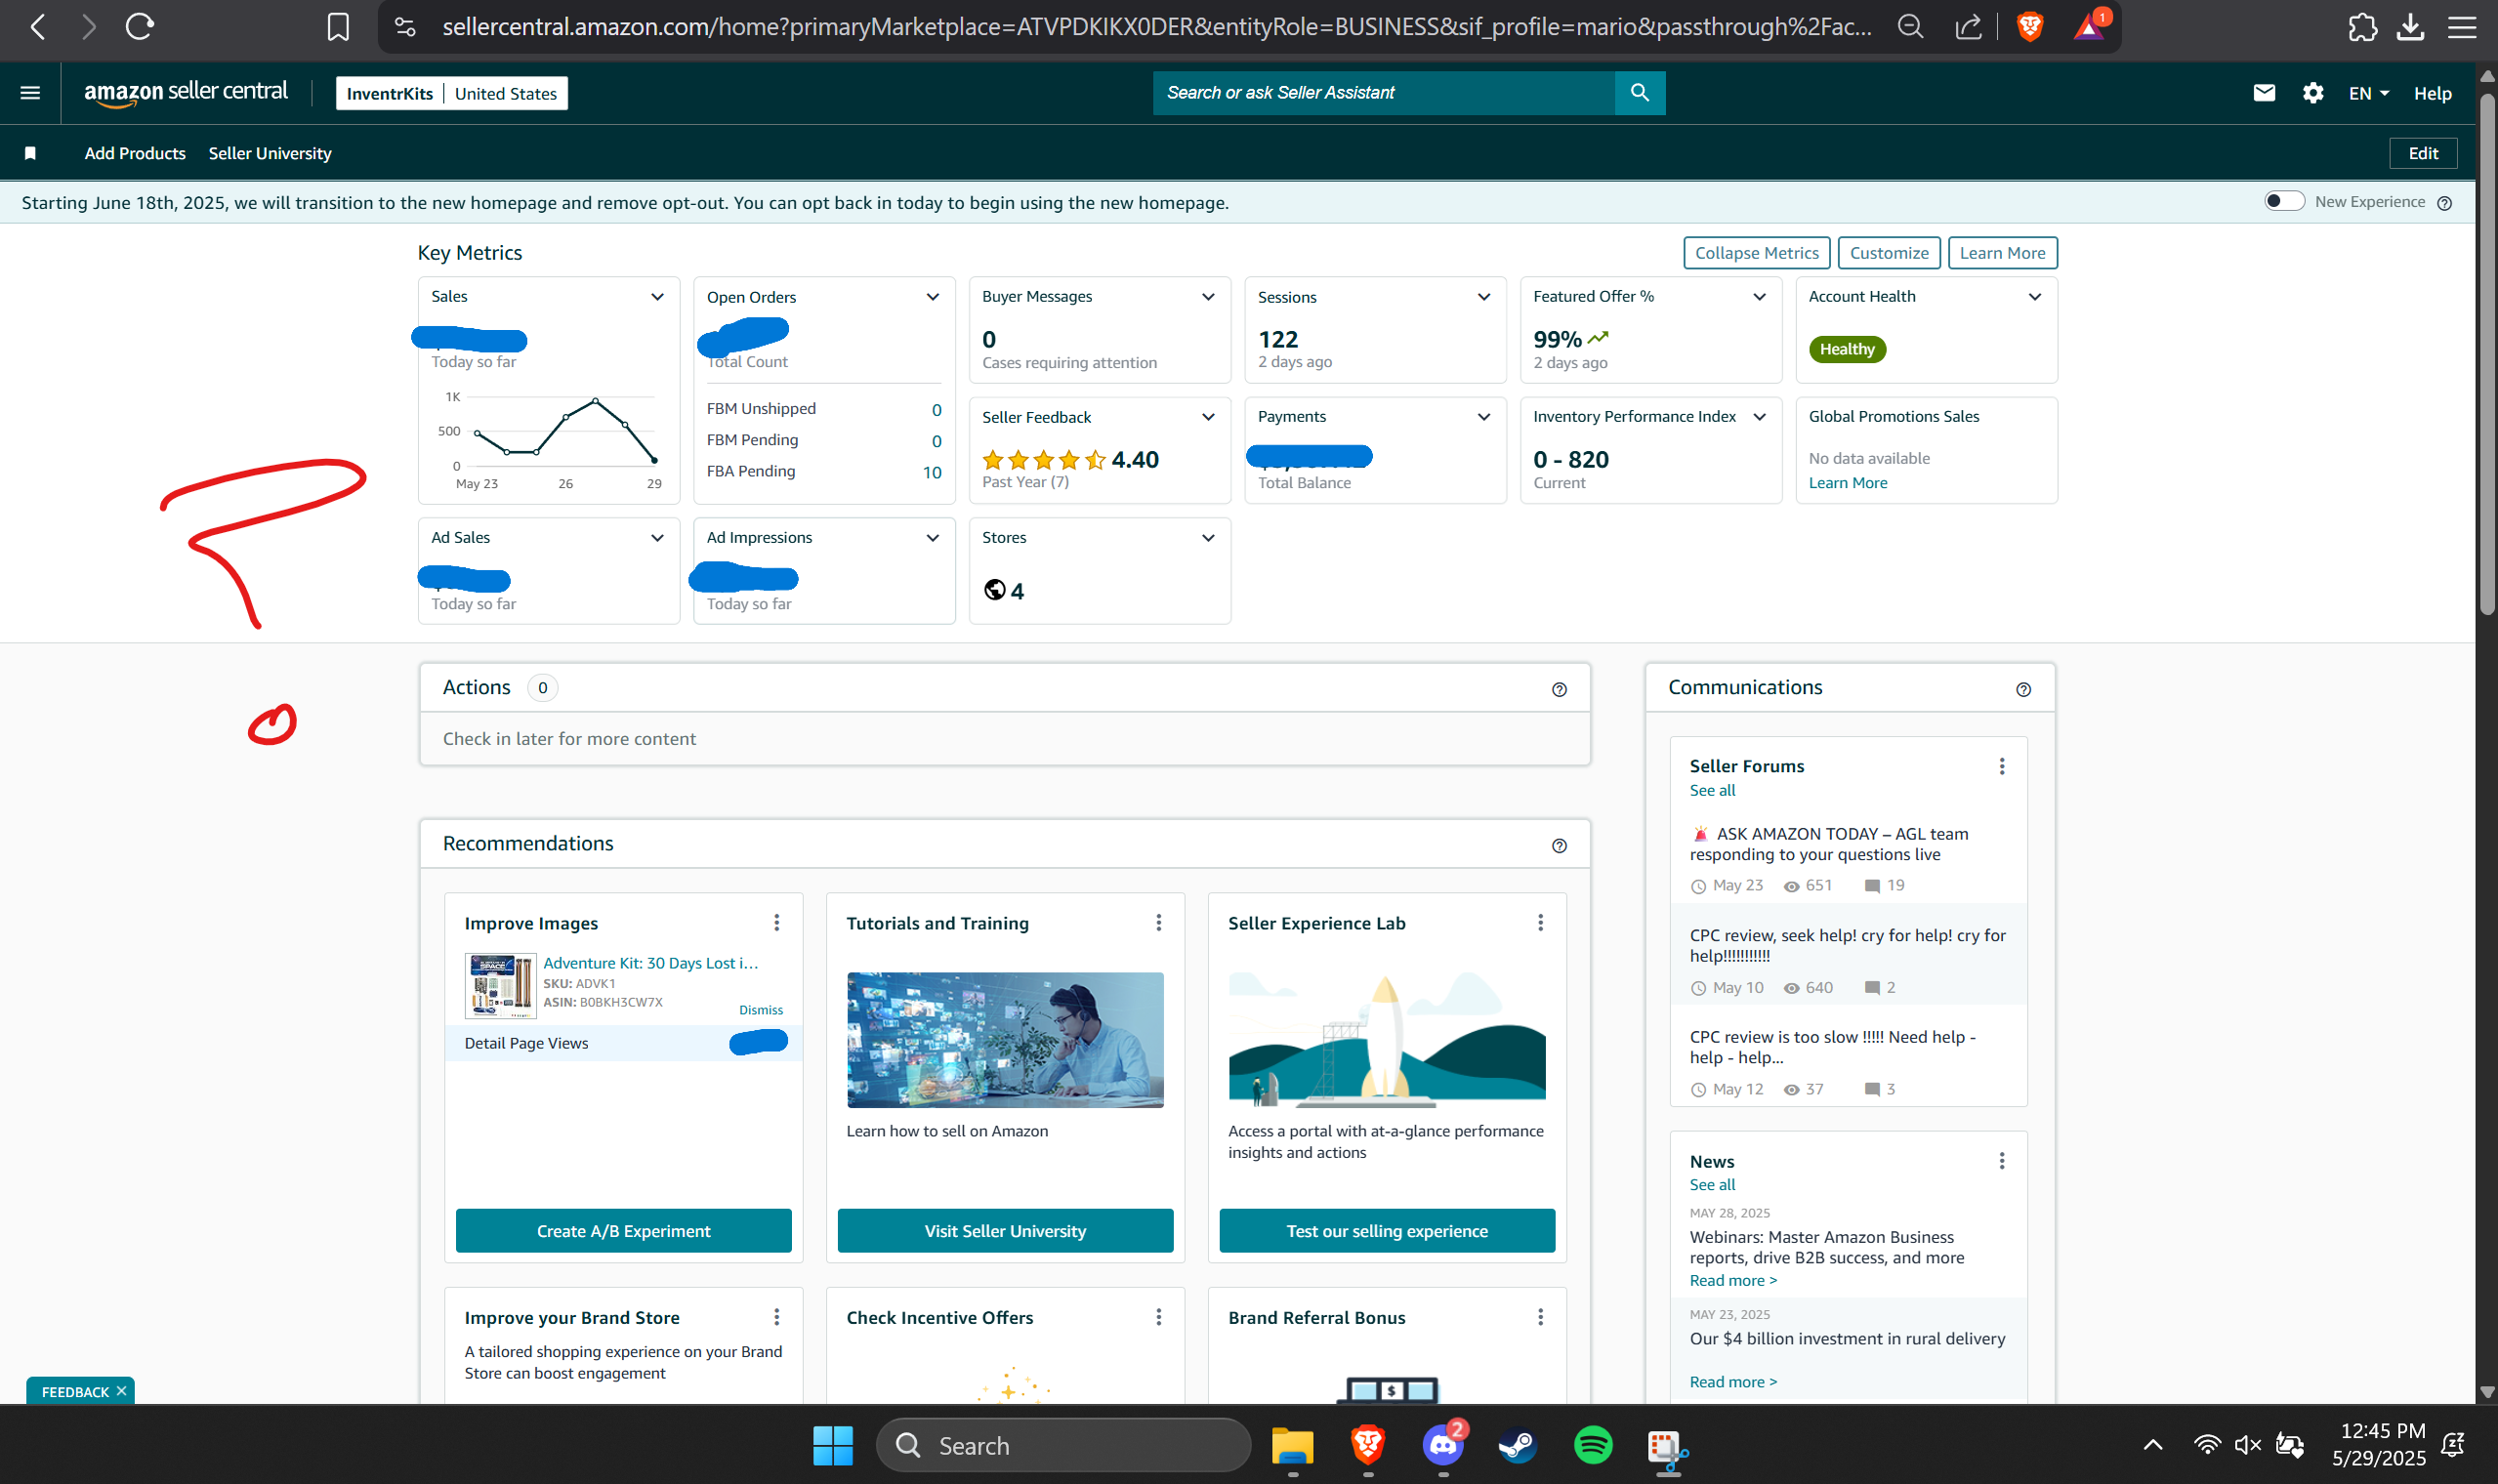Screen dimensions: 2498x1484
Task: Open the EN language dropdown
Action: tap(2368, 93)
